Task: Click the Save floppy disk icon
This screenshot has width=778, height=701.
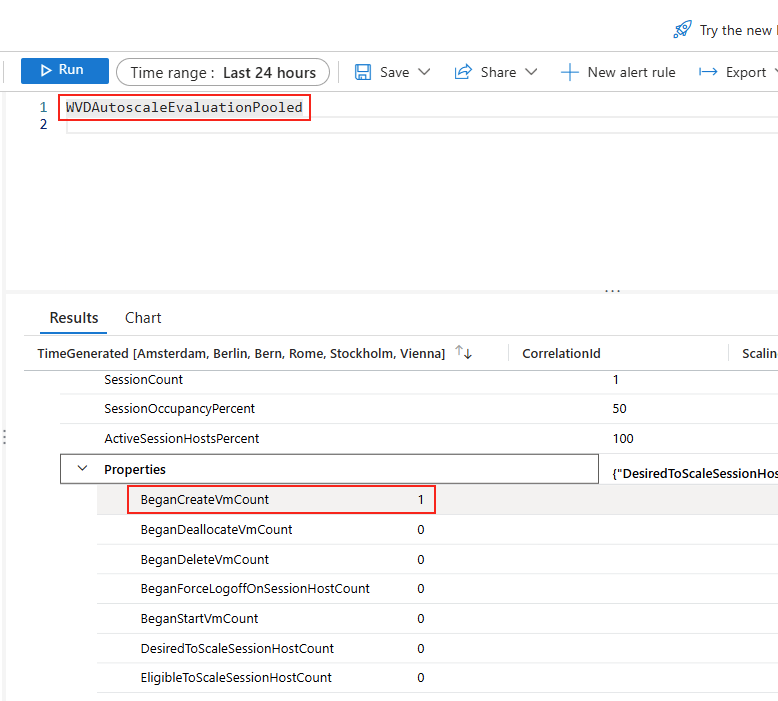Action: pos(363,72)
